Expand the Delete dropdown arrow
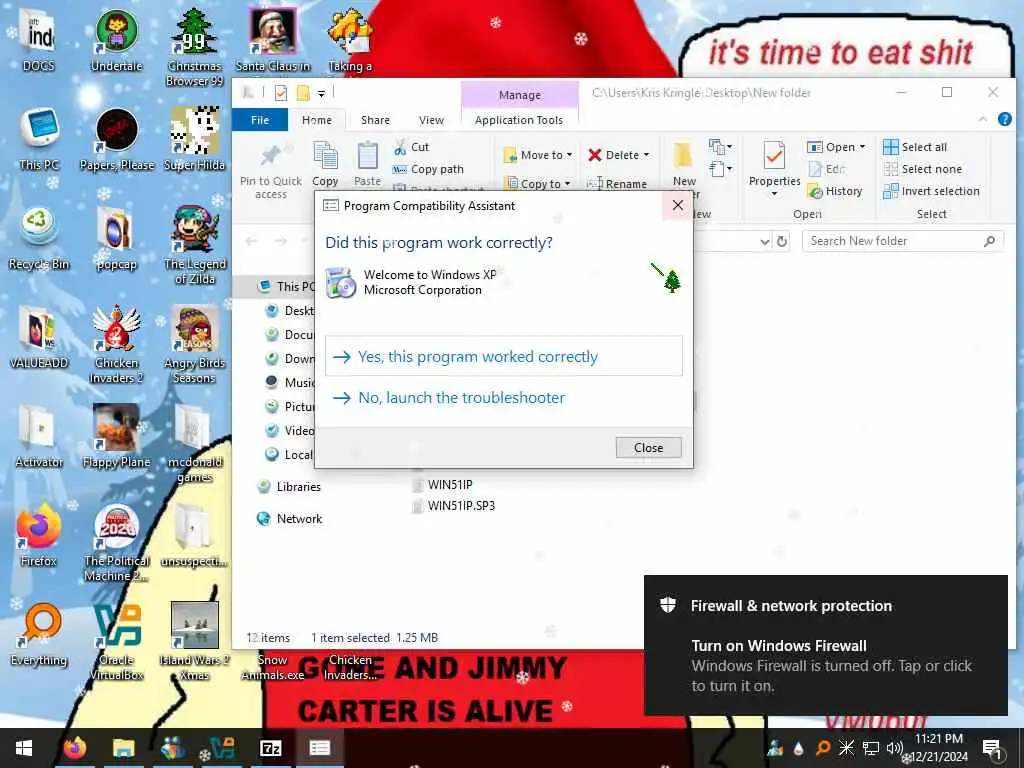The height and width of the screenshot is (768, 1024). coord(647,155)
